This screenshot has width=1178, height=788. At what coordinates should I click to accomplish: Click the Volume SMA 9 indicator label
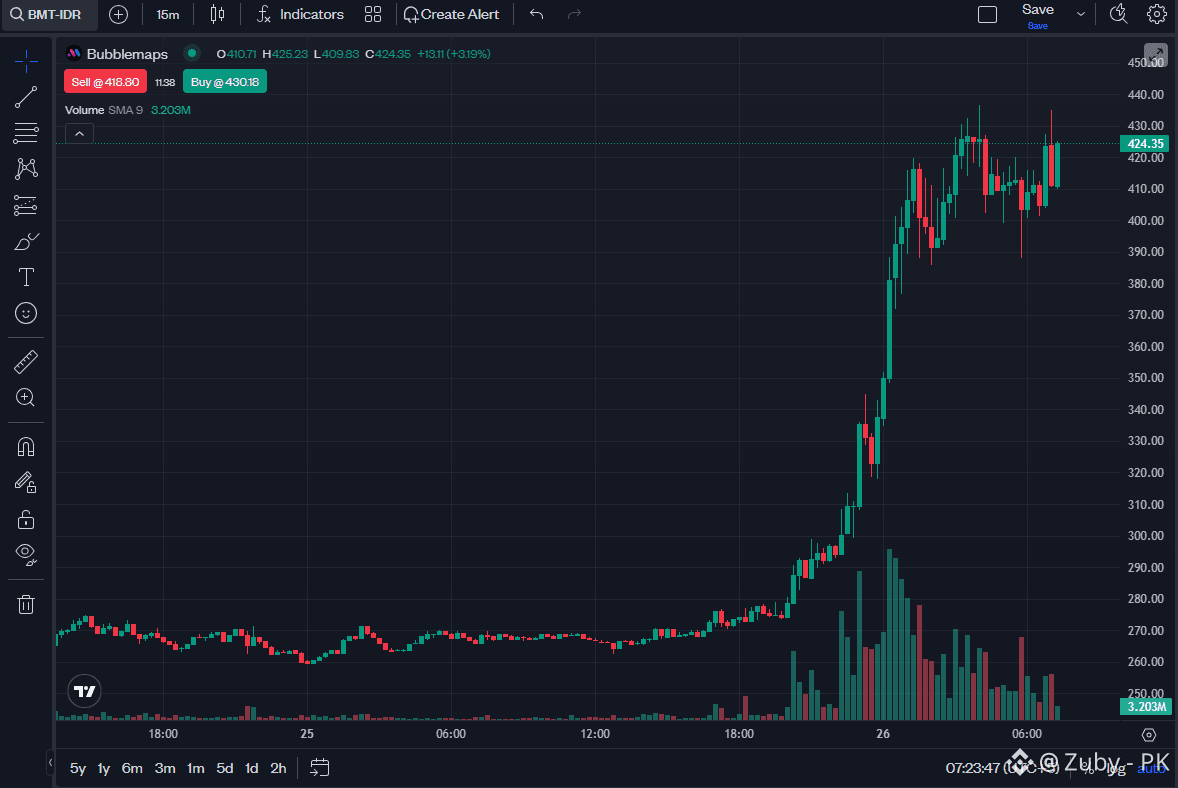(104, 110)
